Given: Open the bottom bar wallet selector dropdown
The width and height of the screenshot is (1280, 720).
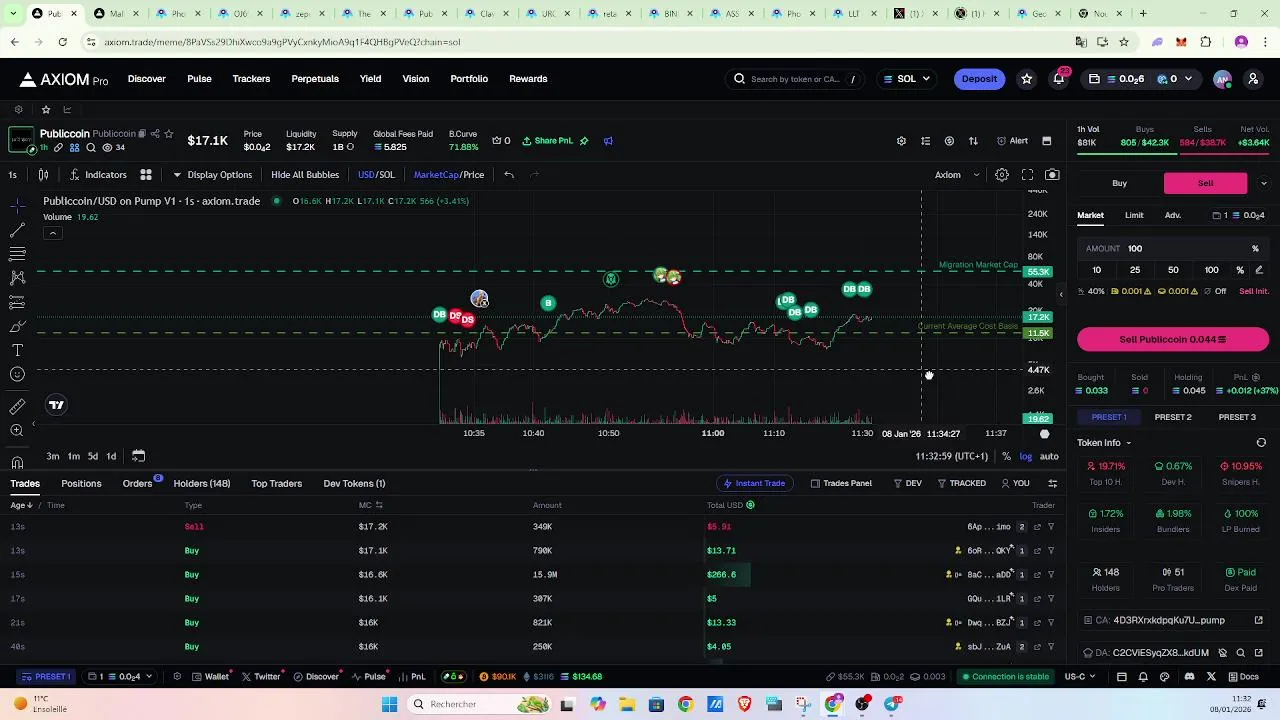Looking at the screenshot, I should 121,677.
